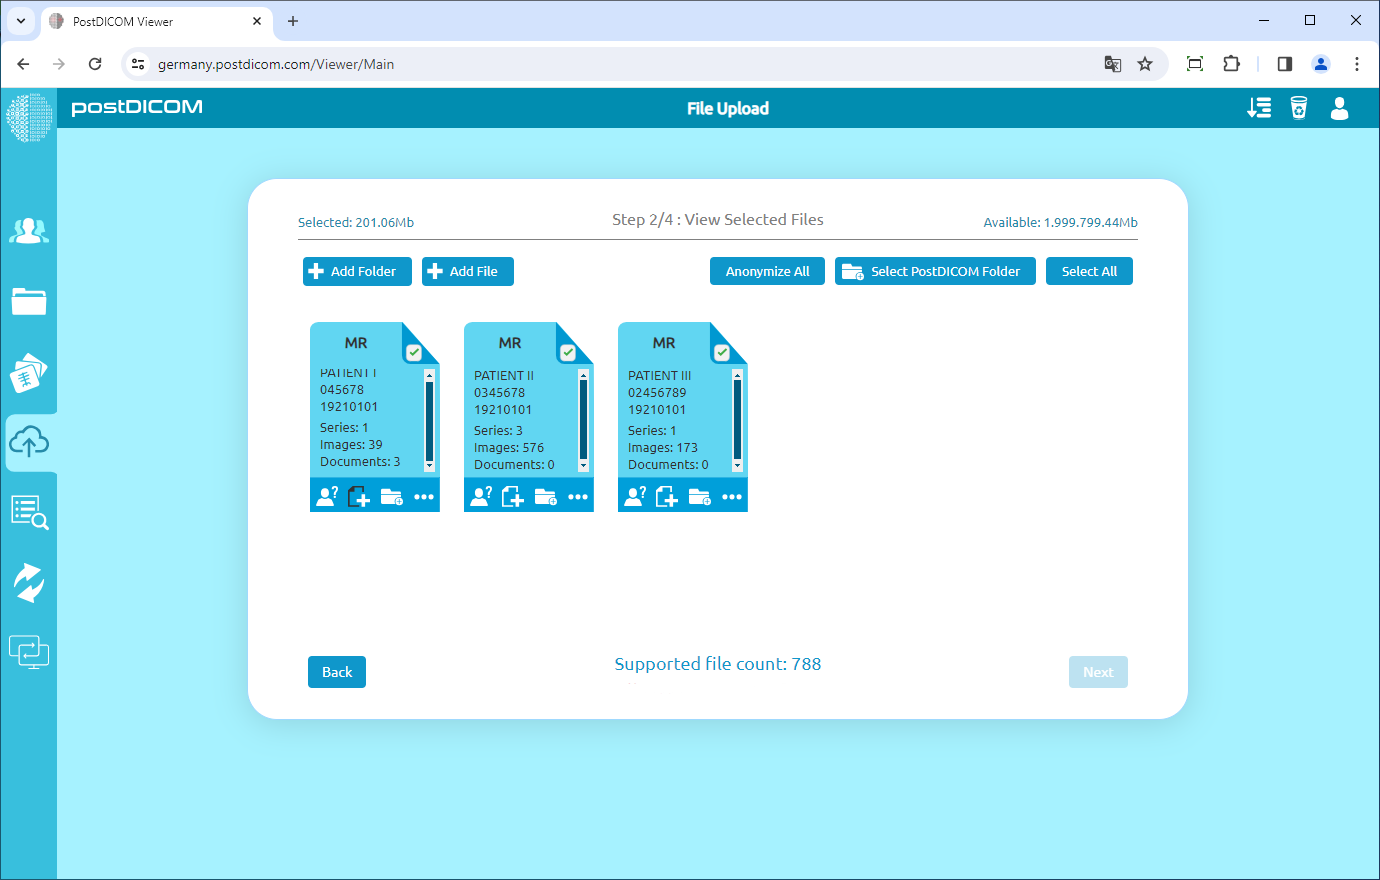Open the document sharing icon in the sidebar
Screen dimensions: 1380x880
click(29, 372)
